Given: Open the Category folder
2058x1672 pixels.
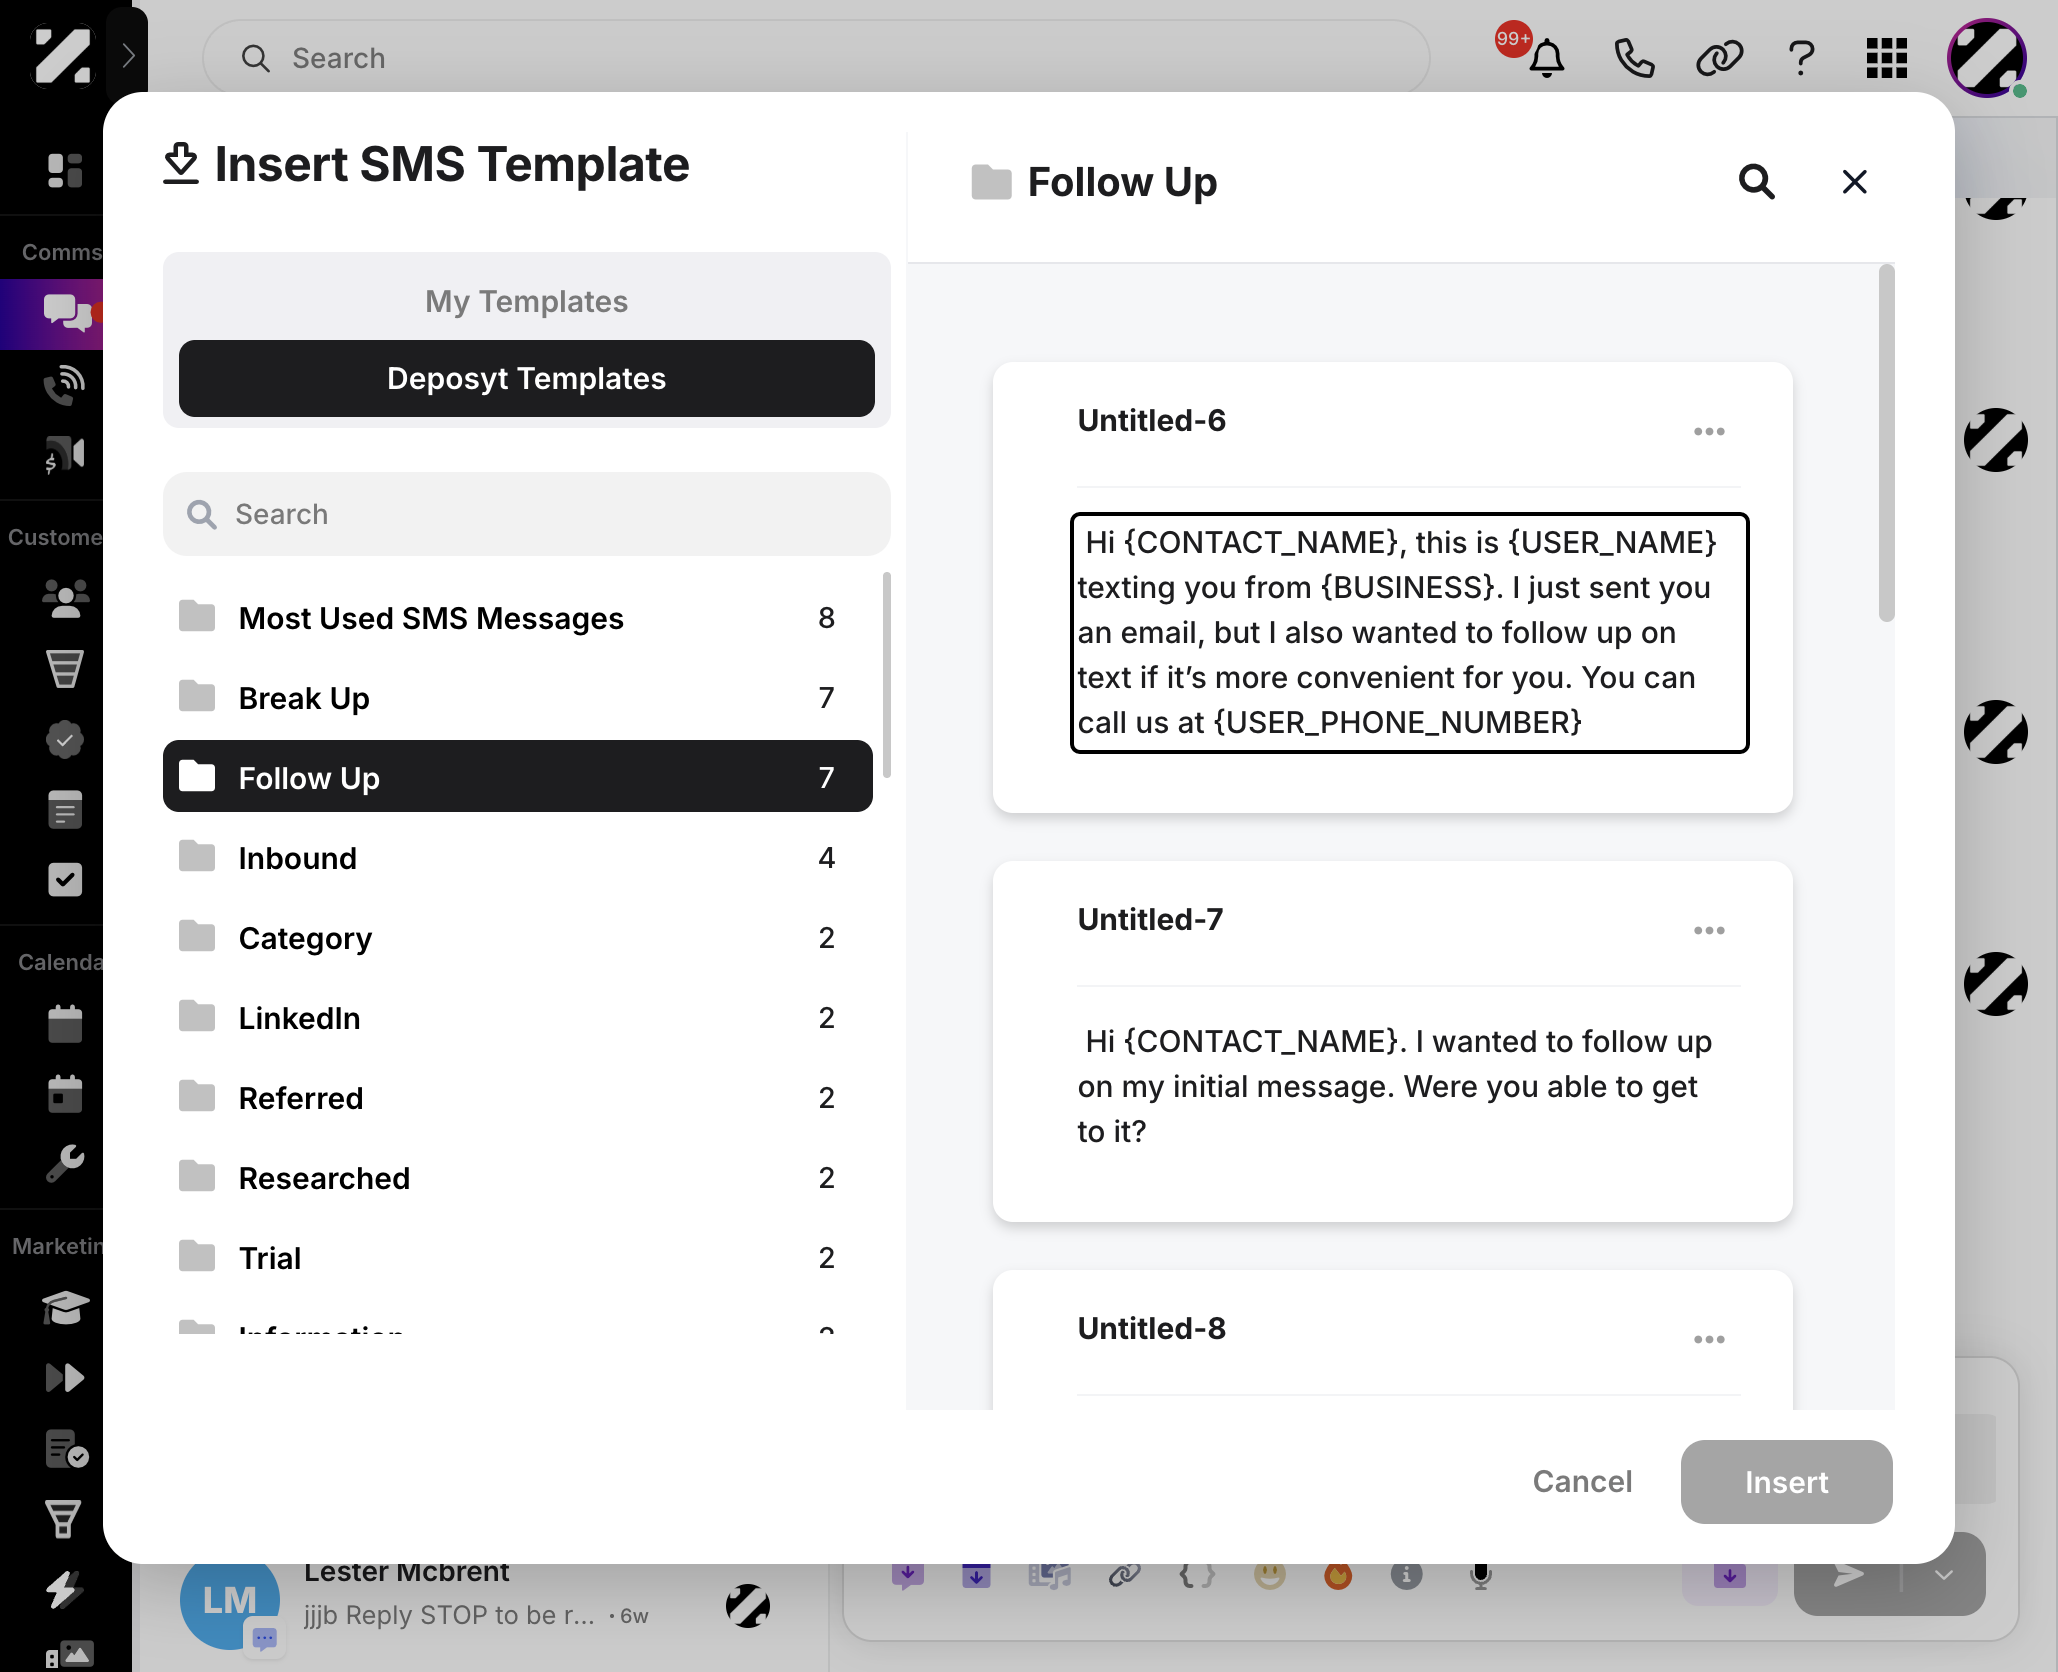Looking at the screenshot, I should [x=517, y=938].
